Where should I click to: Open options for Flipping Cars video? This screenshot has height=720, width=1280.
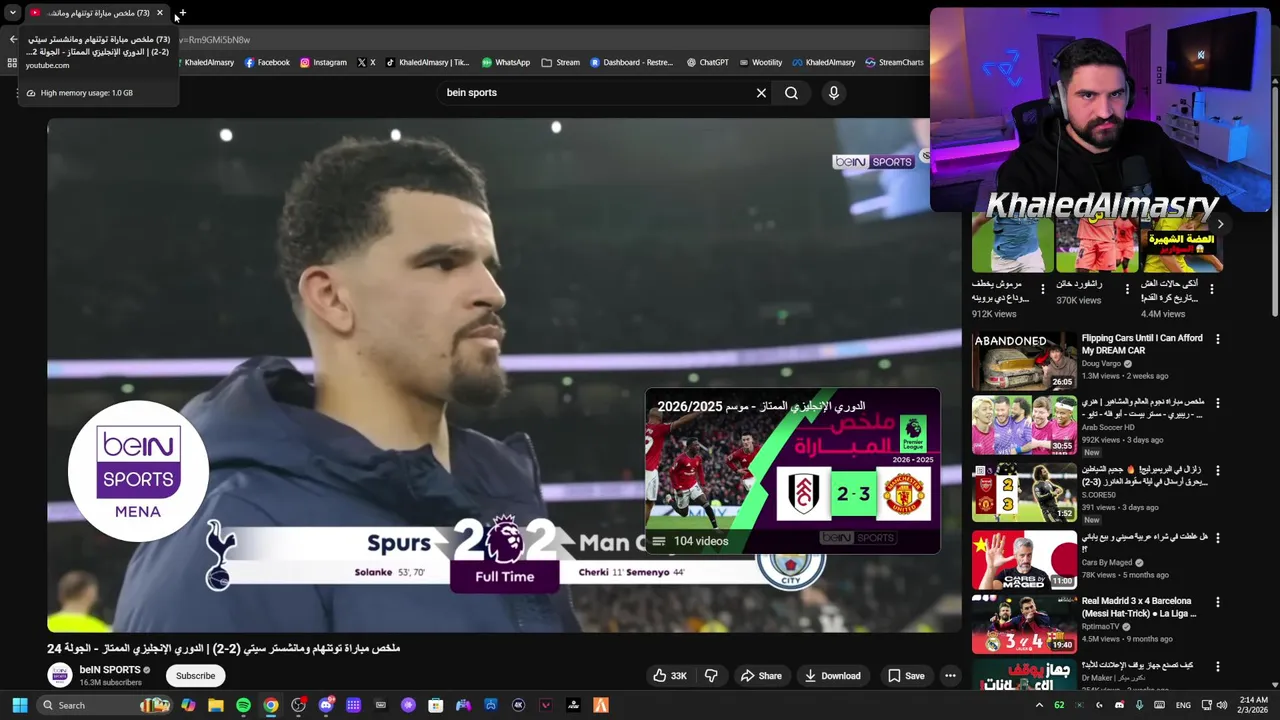pos(1217,340)
